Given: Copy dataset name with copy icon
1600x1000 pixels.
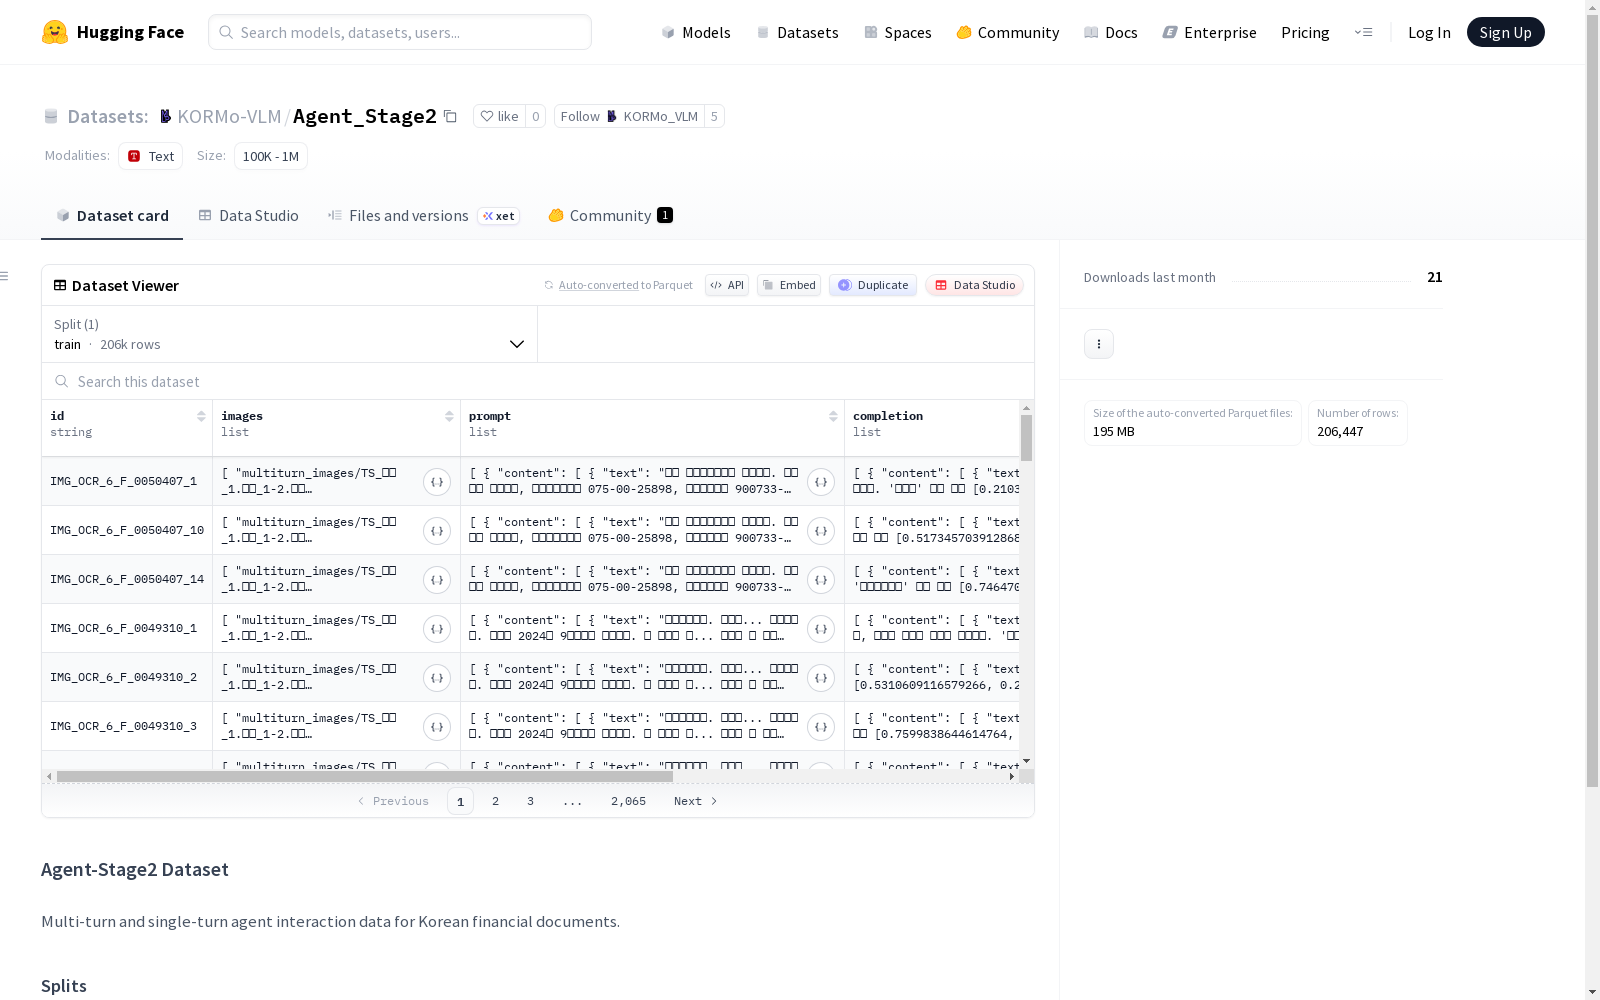Looking at the screenshot, I should click(x=450, y=116).
